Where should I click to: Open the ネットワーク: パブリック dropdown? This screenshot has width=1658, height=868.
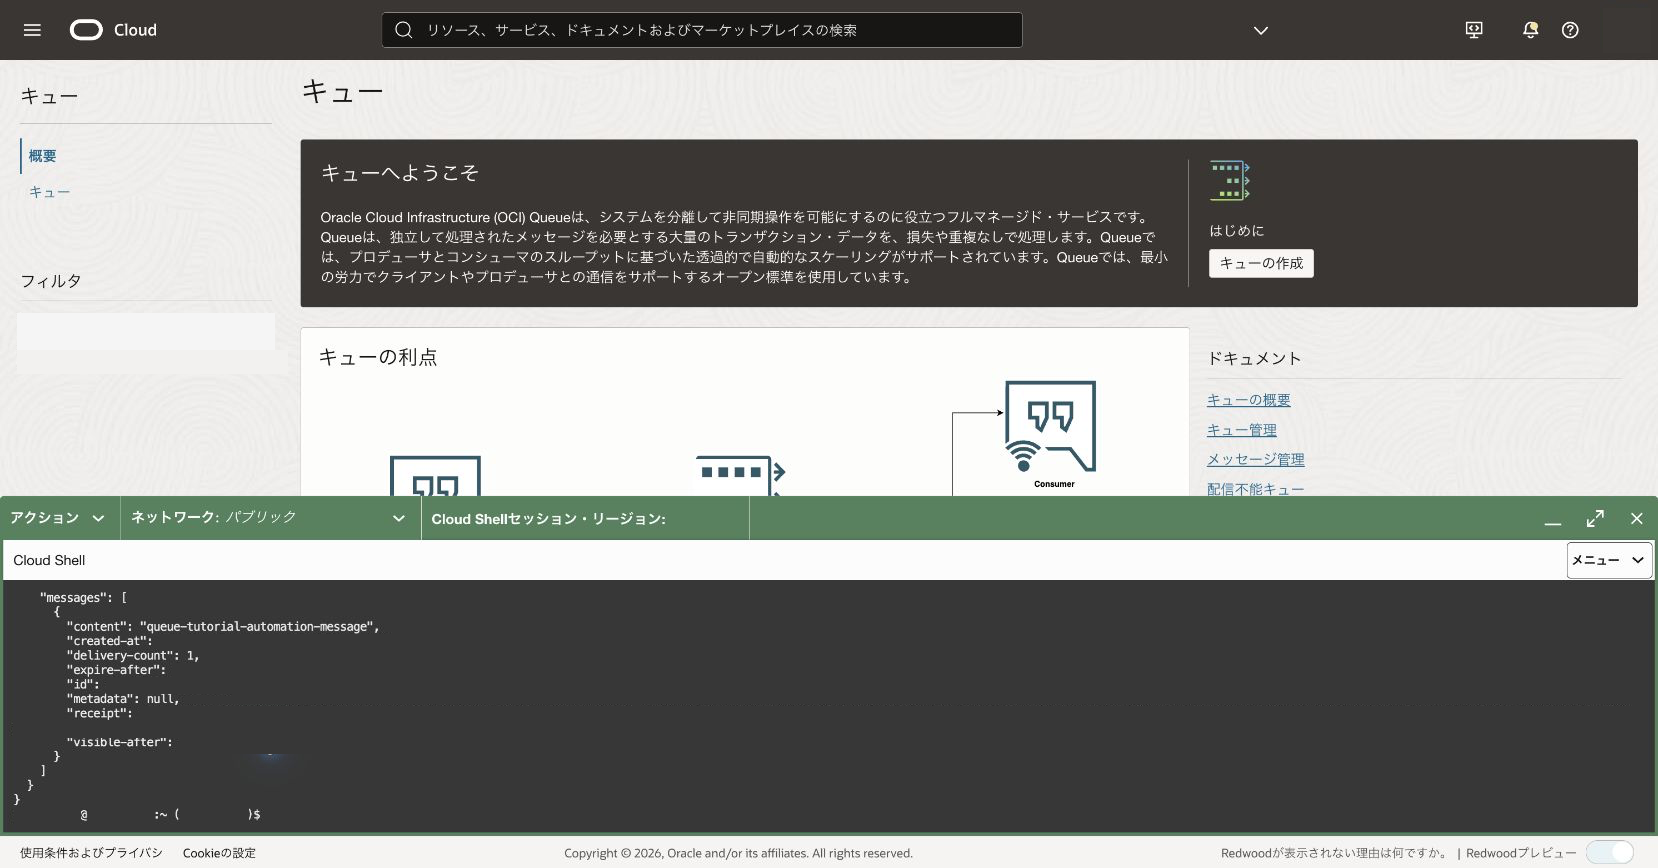tap(268, 518)
